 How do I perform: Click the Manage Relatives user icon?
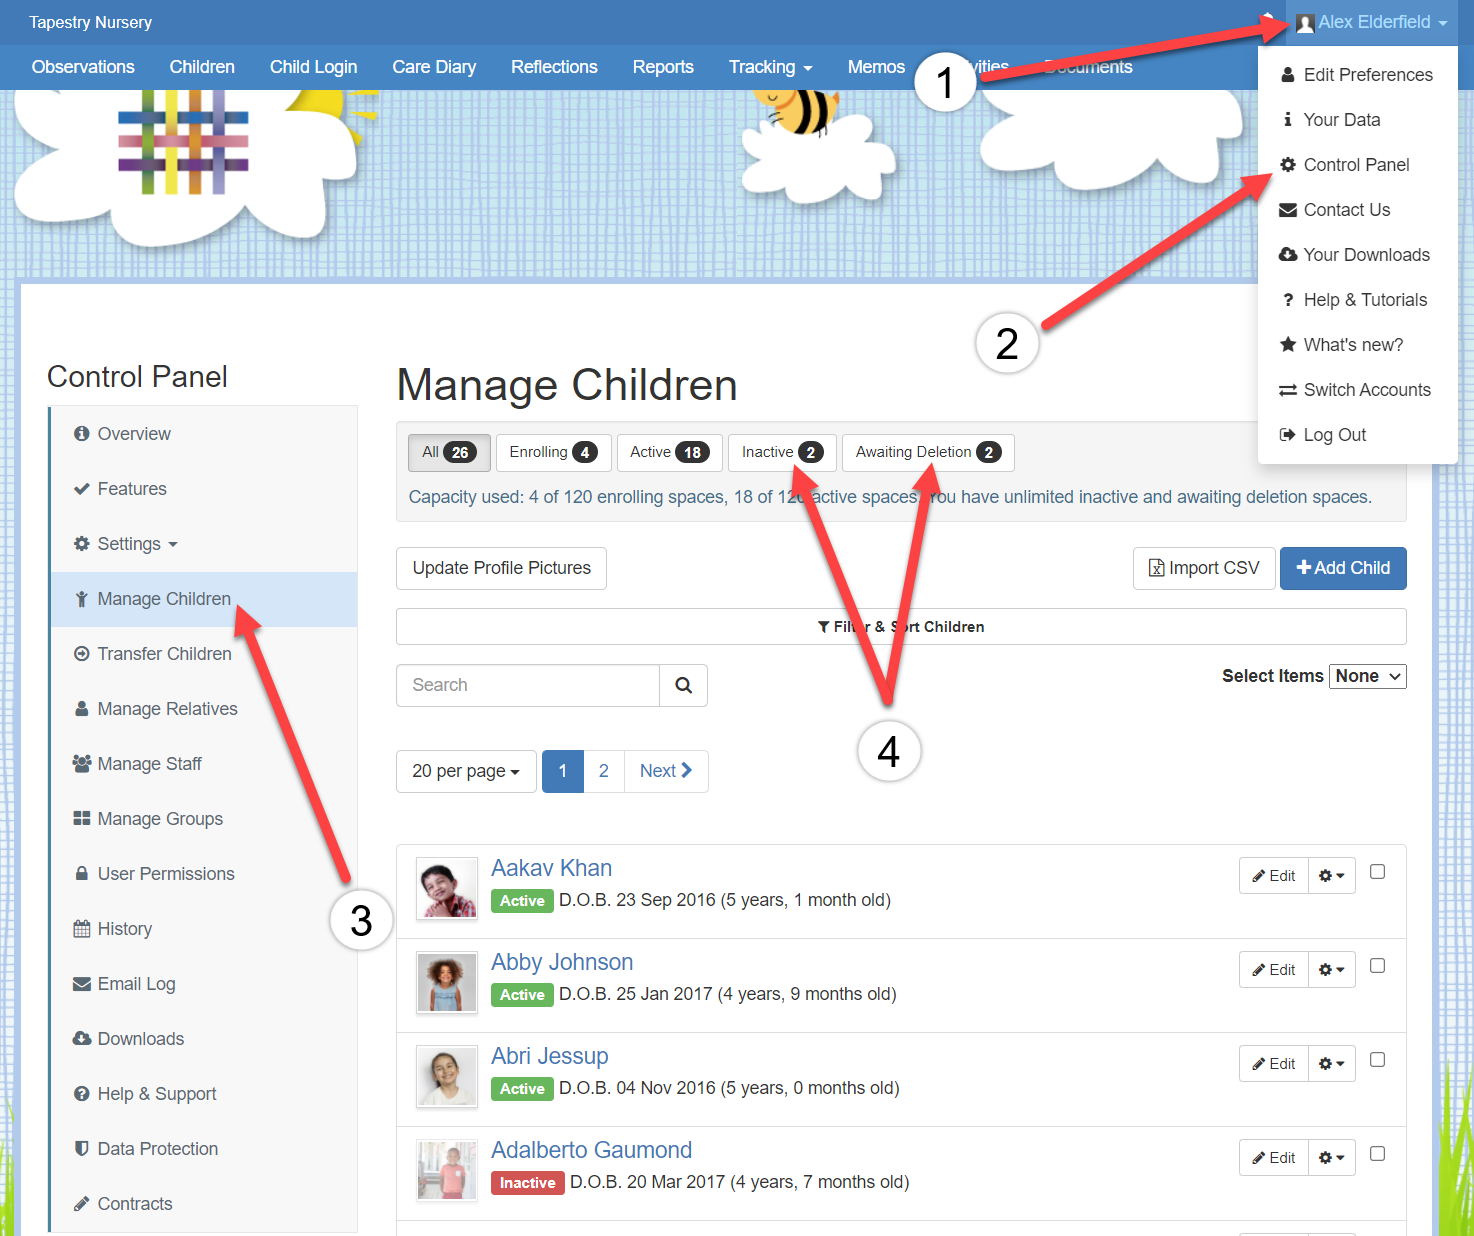[82, 709]
